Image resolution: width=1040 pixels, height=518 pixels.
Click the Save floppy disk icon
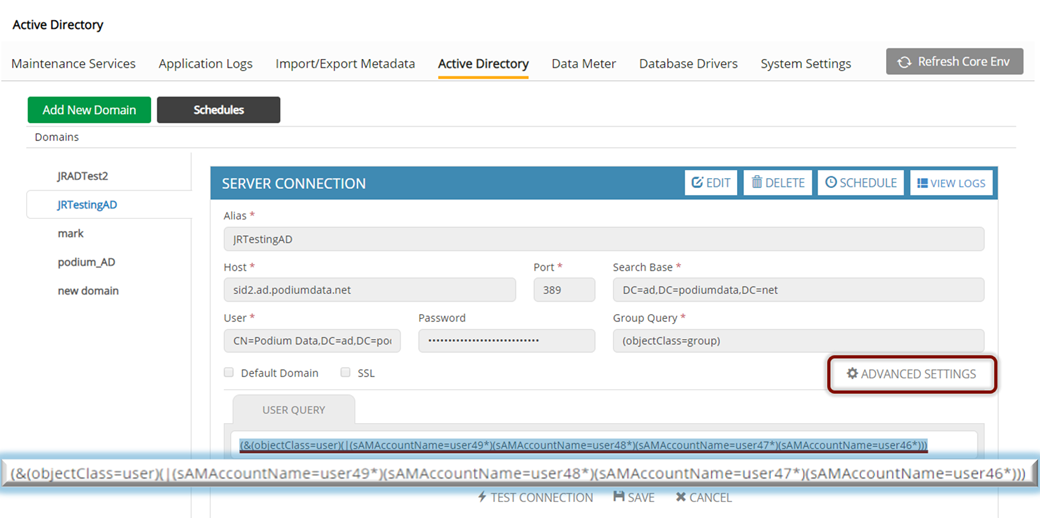pyautogui.click(x=618, y=497)
